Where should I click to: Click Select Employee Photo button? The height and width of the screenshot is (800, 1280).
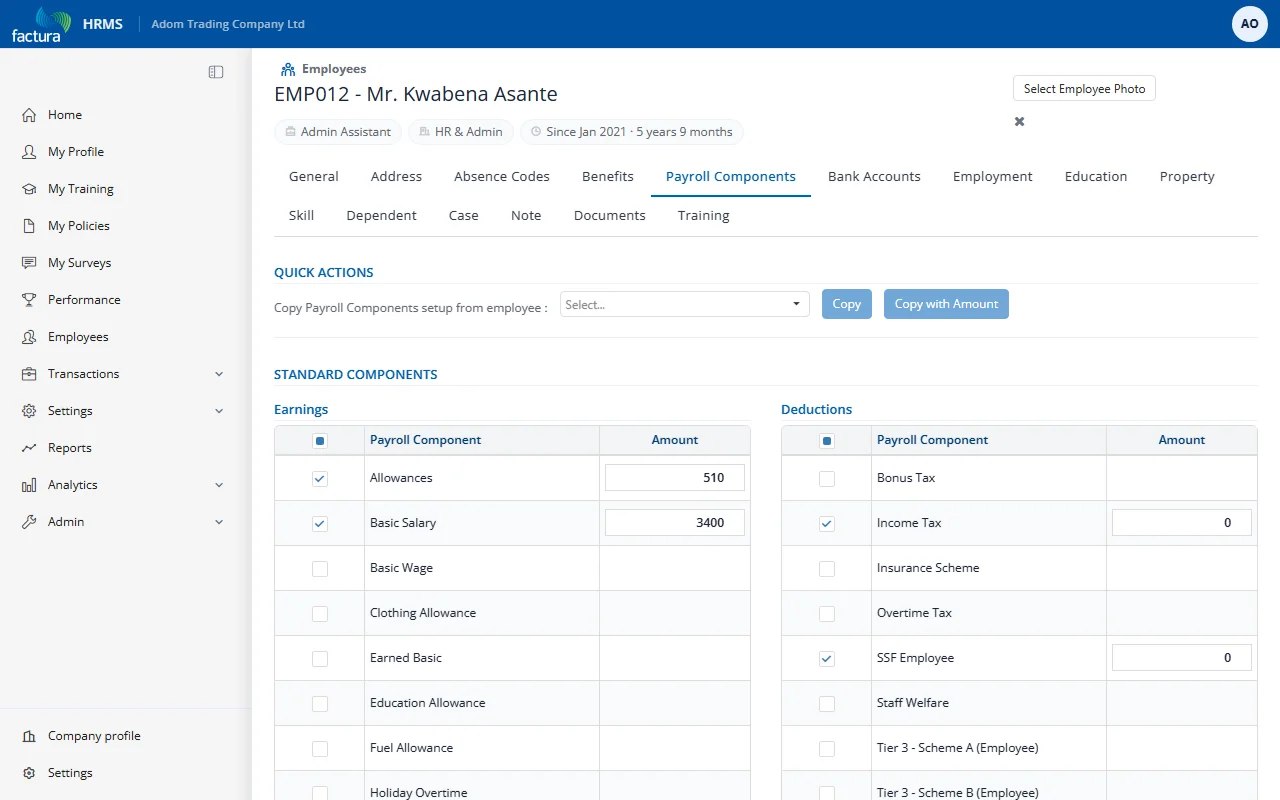pyautogui.click(x=1085, y=89)
